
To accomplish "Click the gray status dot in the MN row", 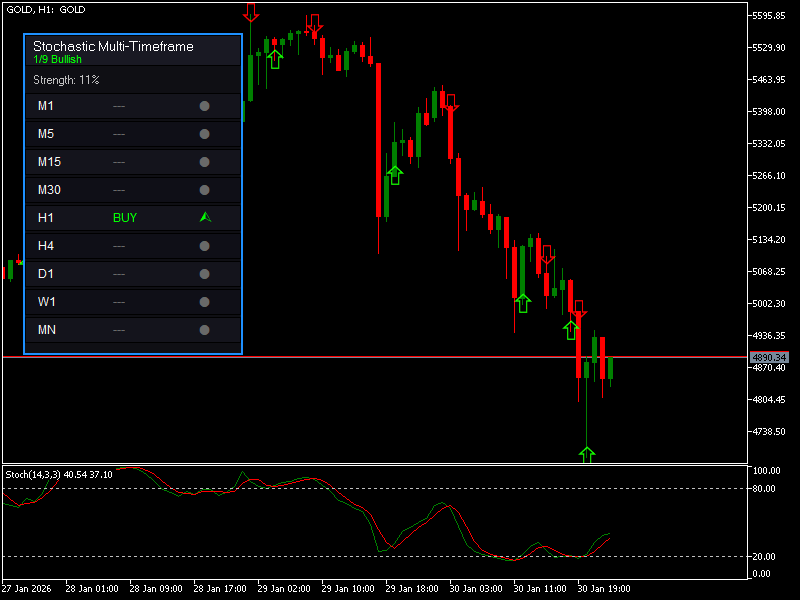I will [x=205, y=330].
